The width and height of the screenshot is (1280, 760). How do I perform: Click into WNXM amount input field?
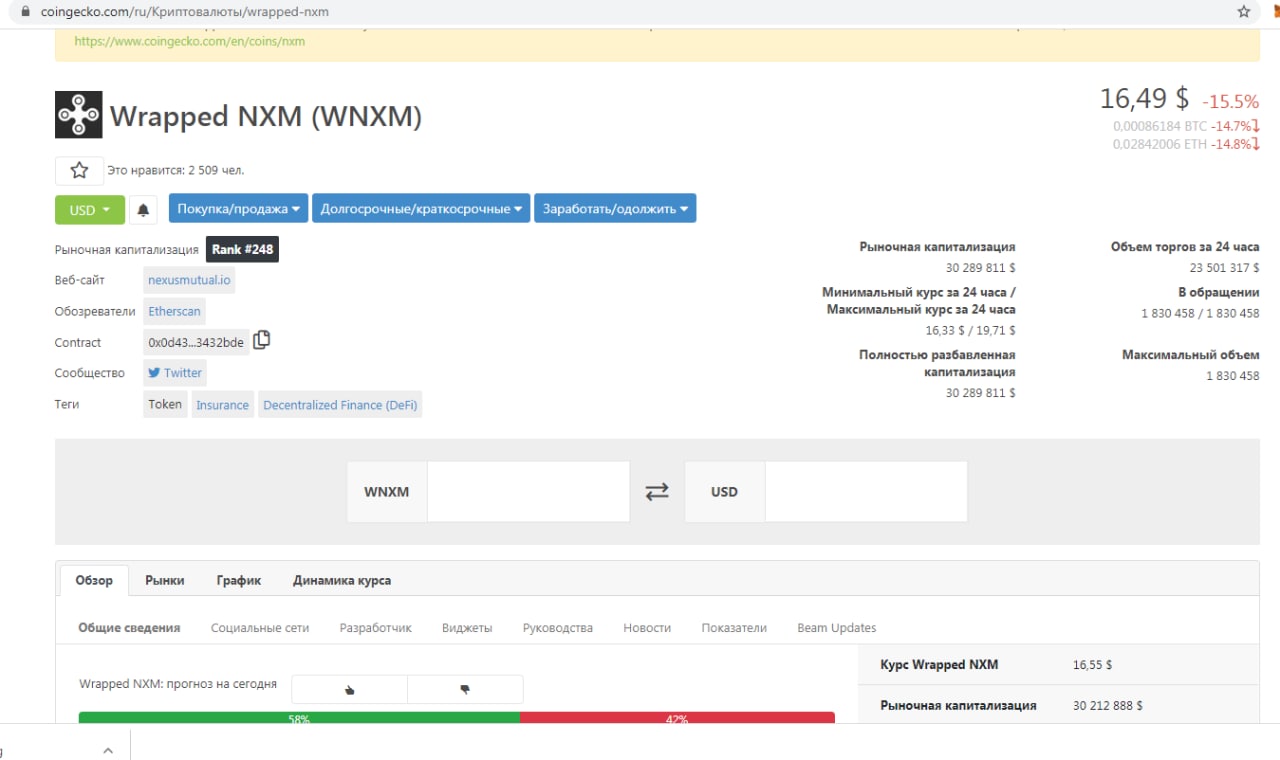529,491
